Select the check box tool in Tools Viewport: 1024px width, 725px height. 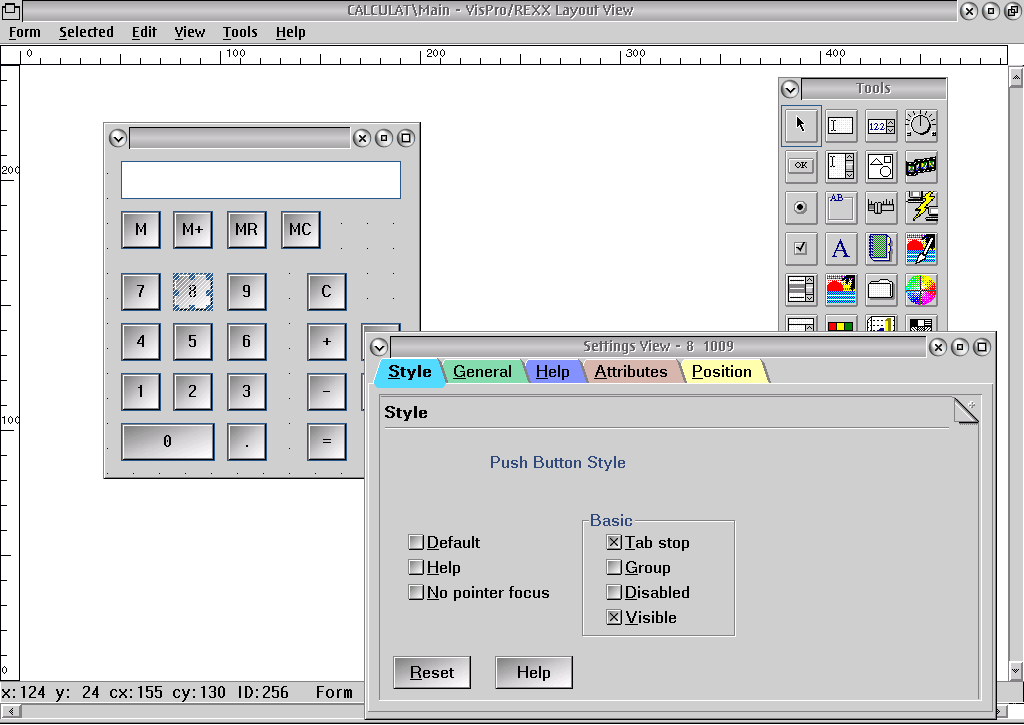(x=801, y=249)
